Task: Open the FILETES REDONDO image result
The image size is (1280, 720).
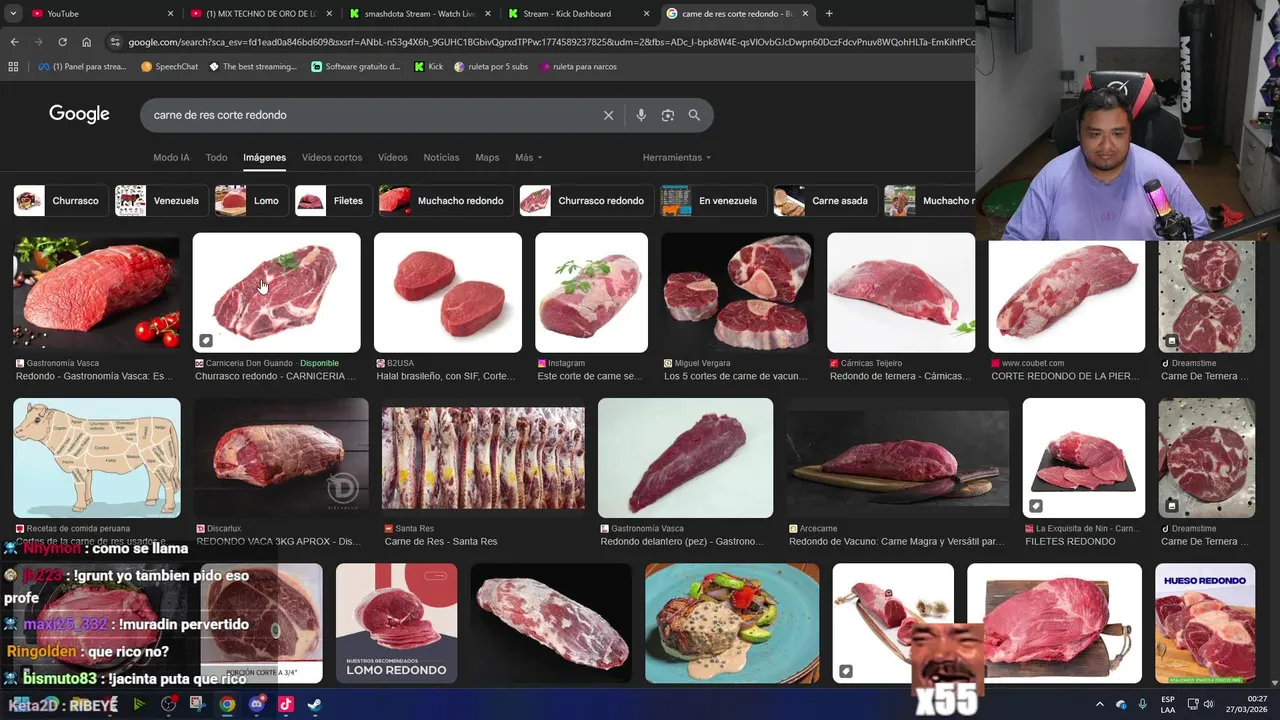Action: pos(1084,458)
